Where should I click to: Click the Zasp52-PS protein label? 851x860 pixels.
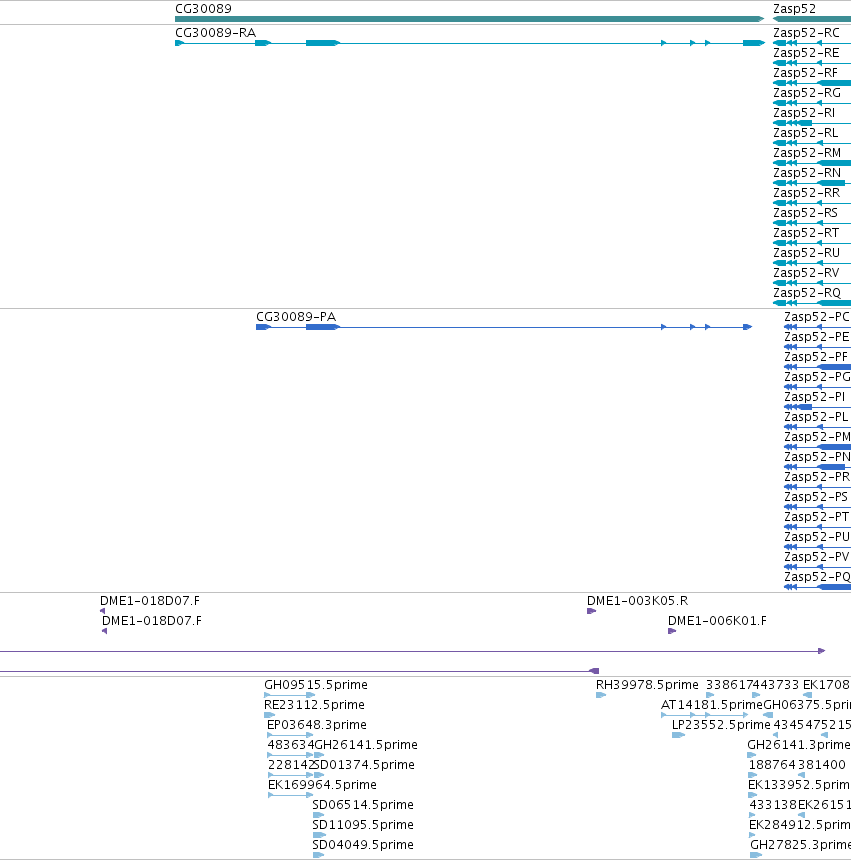(x=816, y=497)
